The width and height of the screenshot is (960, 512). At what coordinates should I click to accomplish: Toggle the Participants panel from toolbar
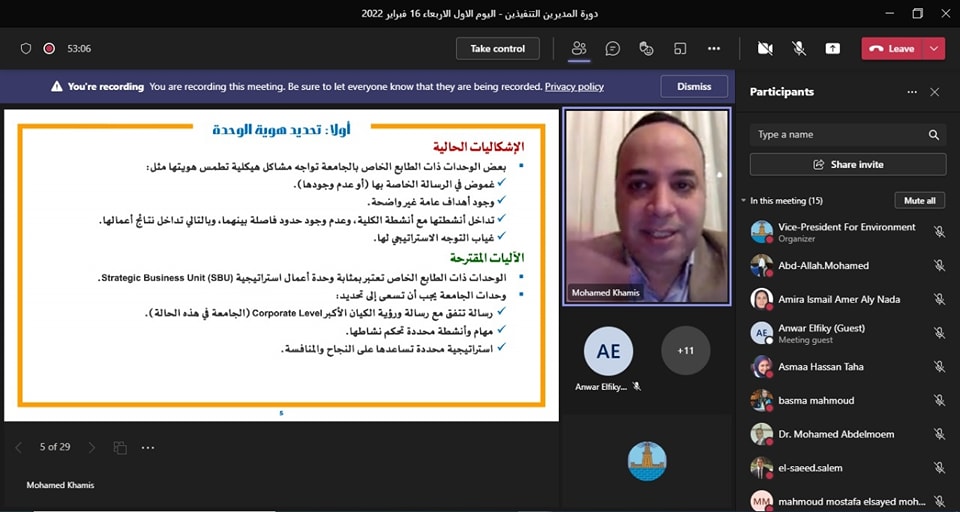[x=578, y=48]
